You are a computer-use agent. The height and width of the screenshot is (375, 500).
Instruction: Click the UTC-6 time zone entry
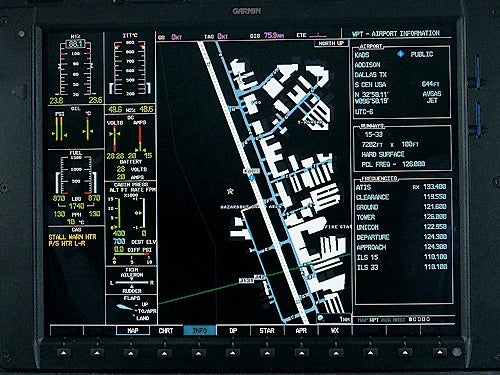pyautogui.click(x=364, y=112)
